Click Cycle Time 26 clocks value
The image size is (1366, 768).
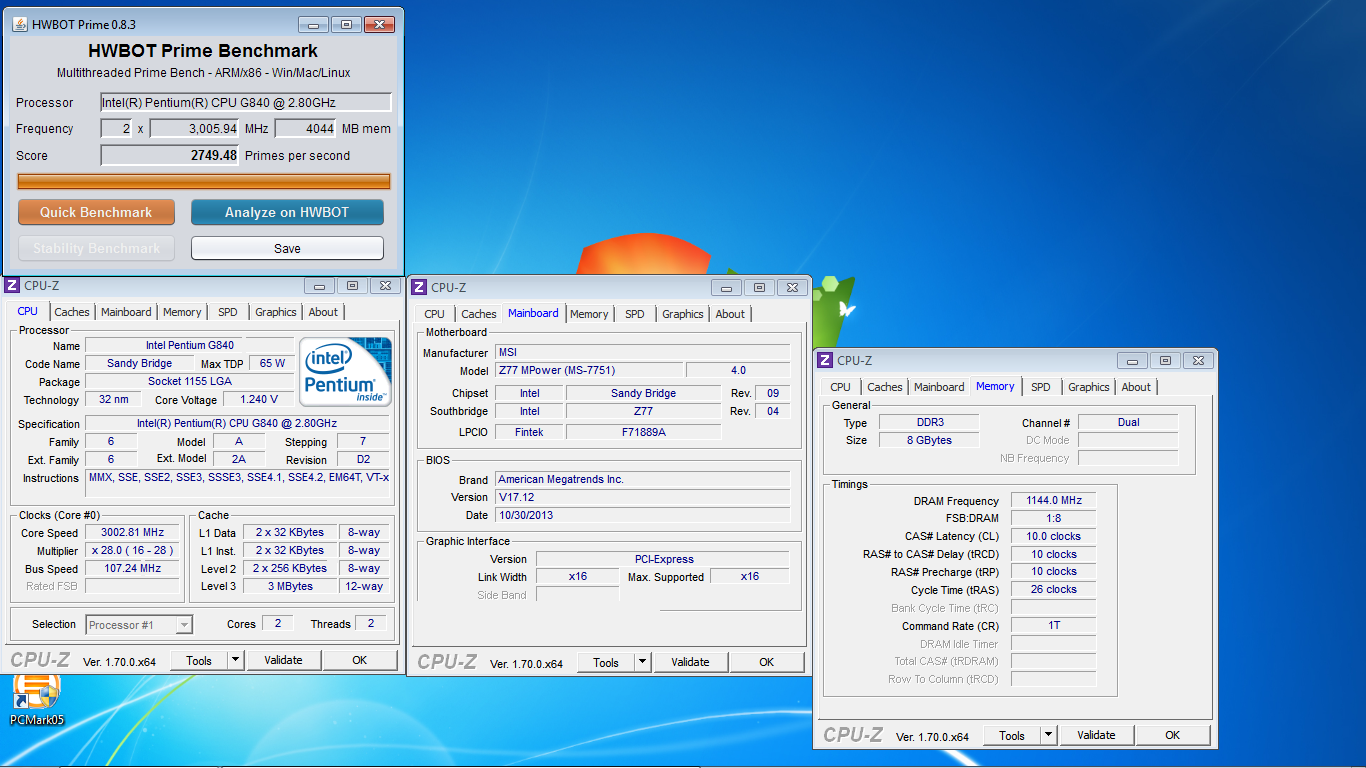(1053, 590)
